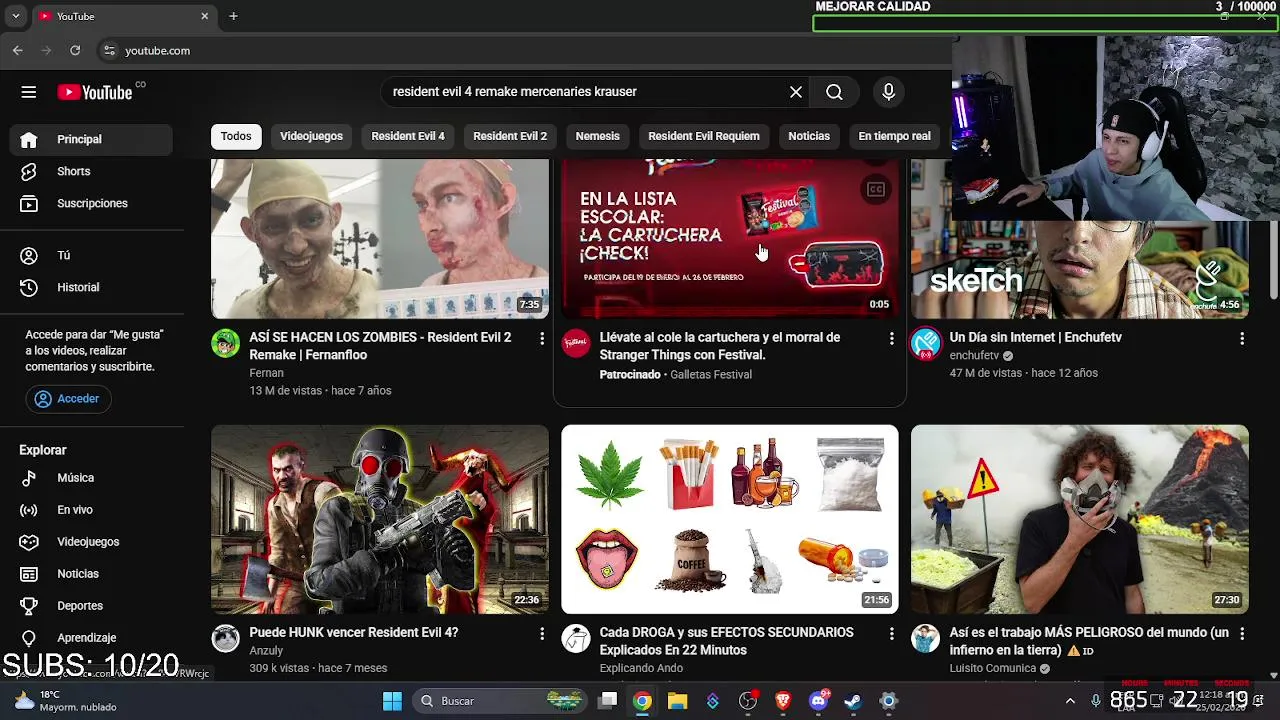Open the Cada DROGA video thumbnail
The image size is (1280, 720).
730,519
